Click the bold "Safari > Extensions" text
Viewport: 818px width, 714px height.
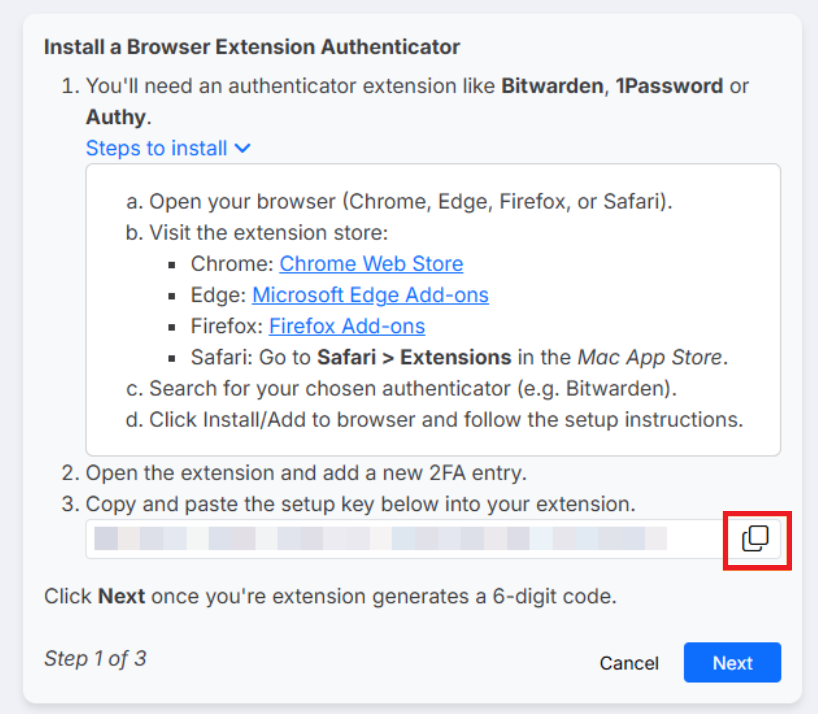(x=414, y=358)
